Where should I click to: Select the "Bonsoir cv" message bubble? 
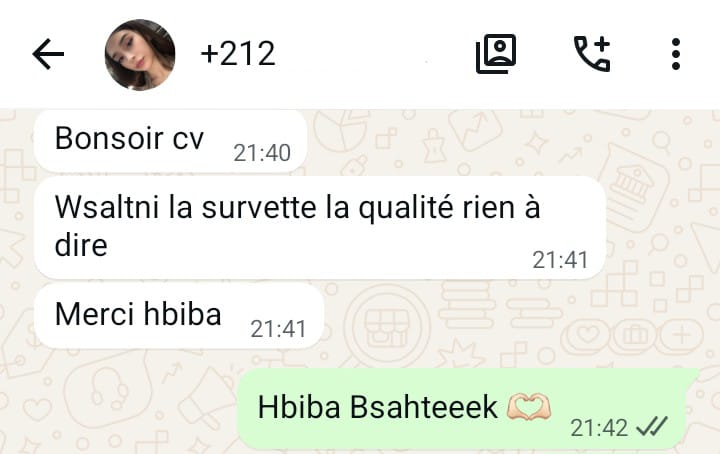click(170, 141)
